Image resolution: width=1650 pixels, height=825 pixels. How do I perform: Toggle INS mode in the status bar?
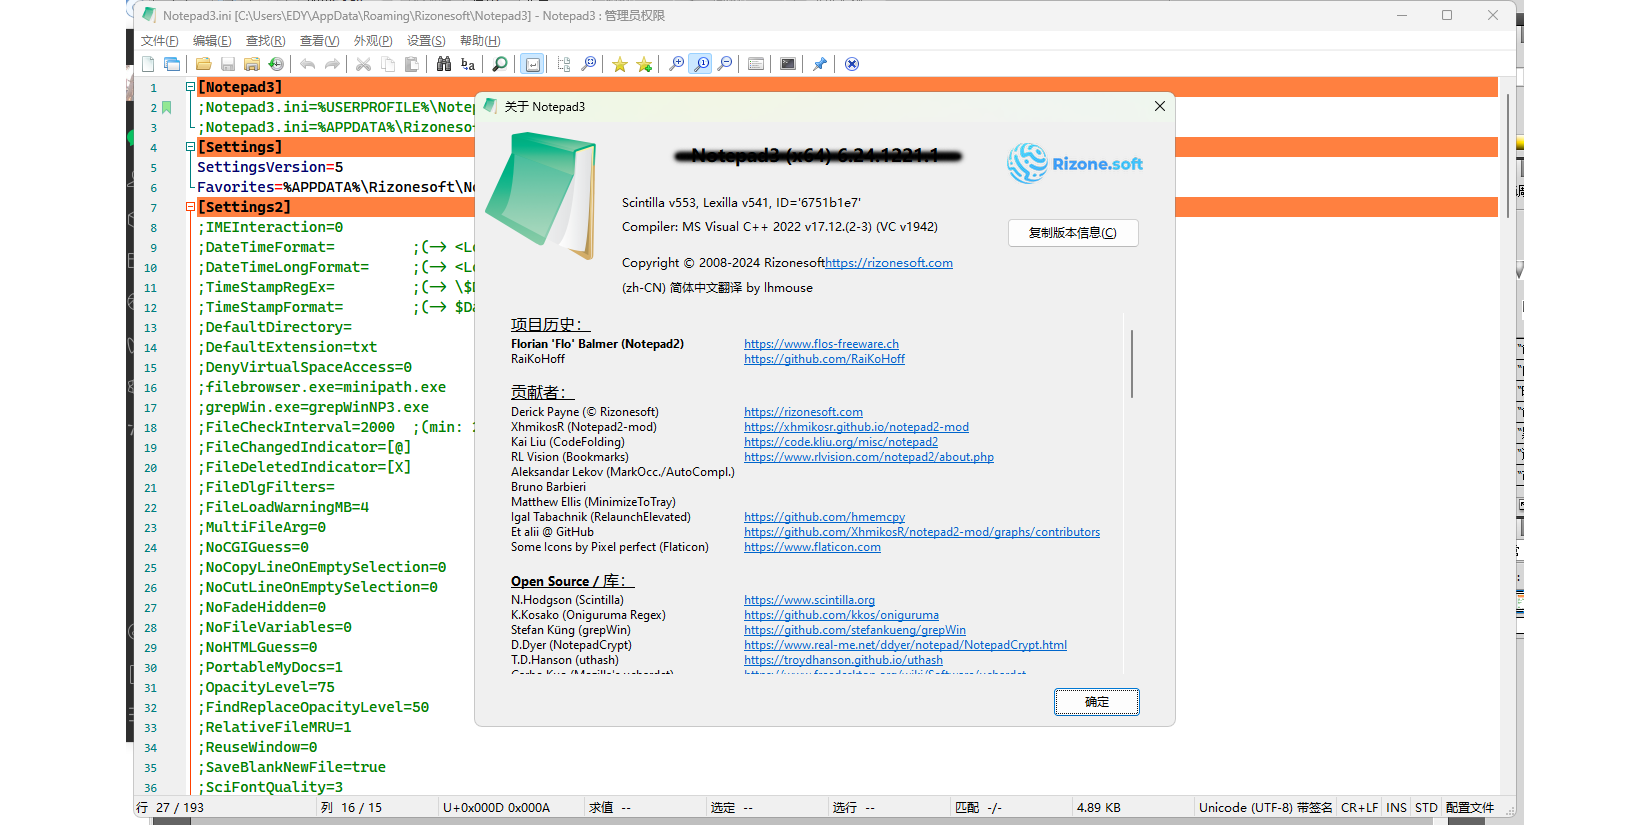point(1396,808)
